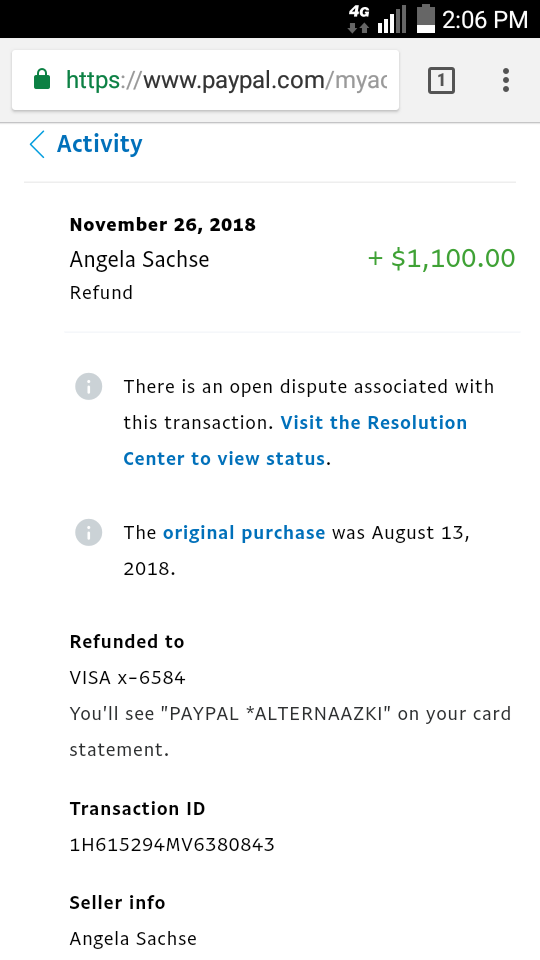Tap the transaction ID 1H615294MV6380843
Viewport: 540px width, 960px height.
coord(172,845)
